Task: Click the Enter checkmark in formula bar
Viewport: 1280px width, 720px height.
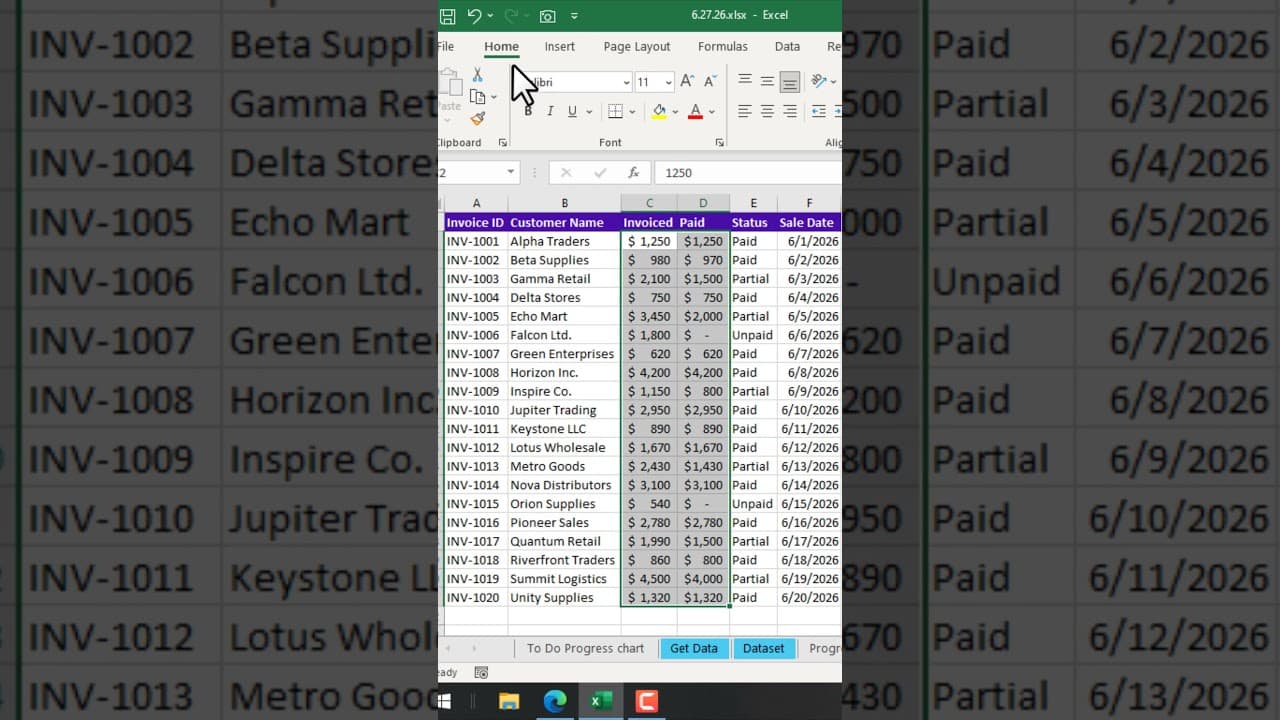Action: [600, 172]
